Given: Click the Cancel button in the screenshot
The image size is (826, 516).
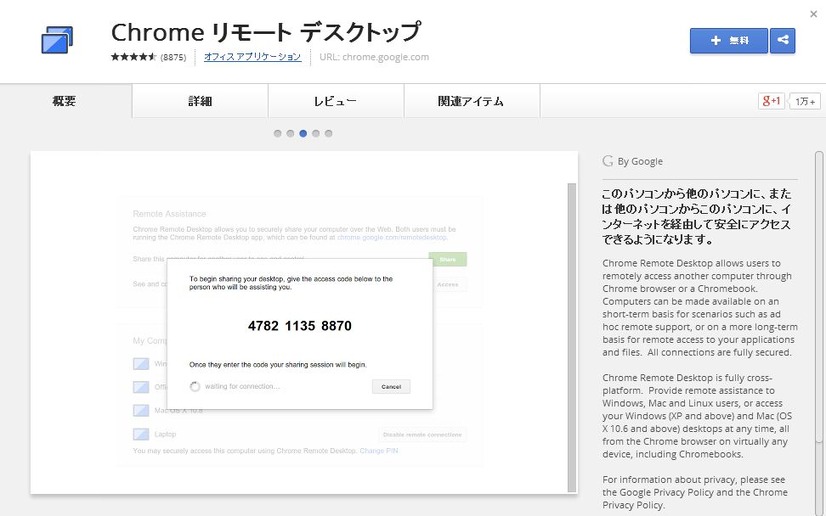Looking at the screenshot, I should coord(391,386).
